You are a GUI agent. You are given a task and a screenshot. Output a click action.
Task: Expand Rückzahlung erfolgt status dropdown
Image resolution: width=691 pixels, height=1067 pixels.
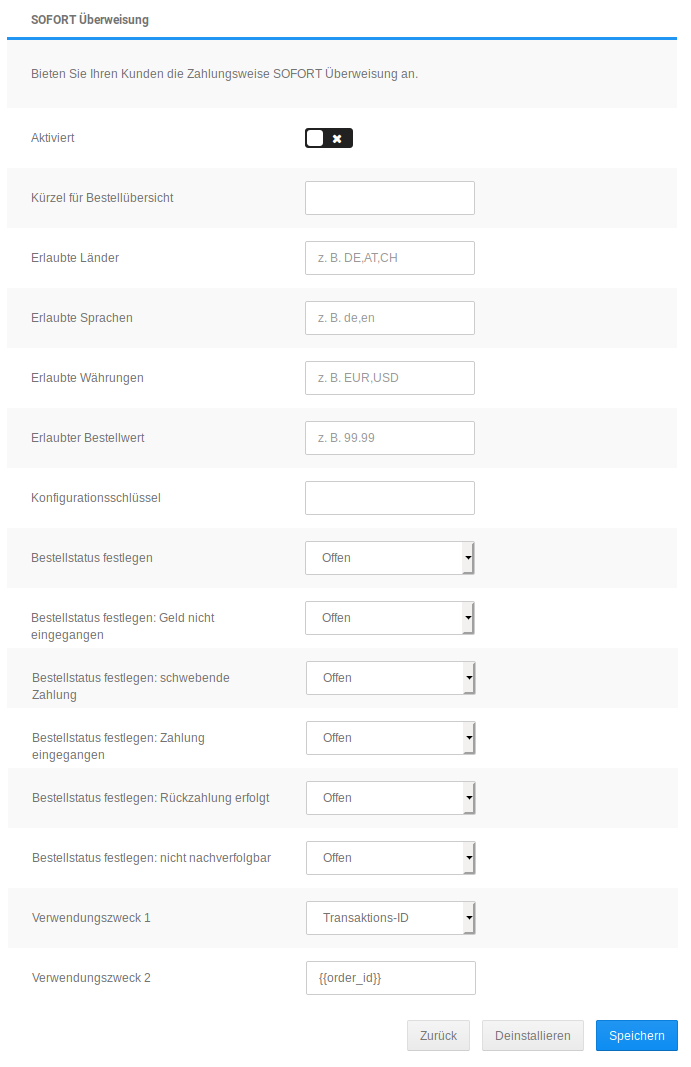pyautogui.click(x=390, y=798)
